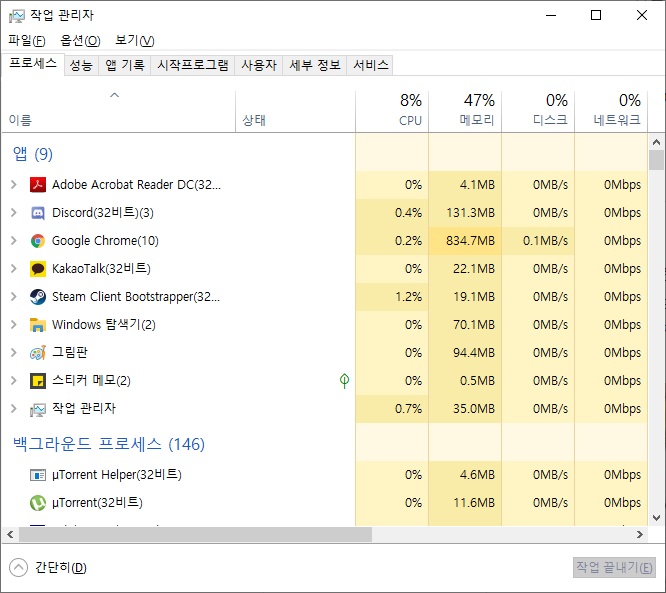Click Discord's 131.3MB memory value
The image size is (666, 593).
pos(470,213)
